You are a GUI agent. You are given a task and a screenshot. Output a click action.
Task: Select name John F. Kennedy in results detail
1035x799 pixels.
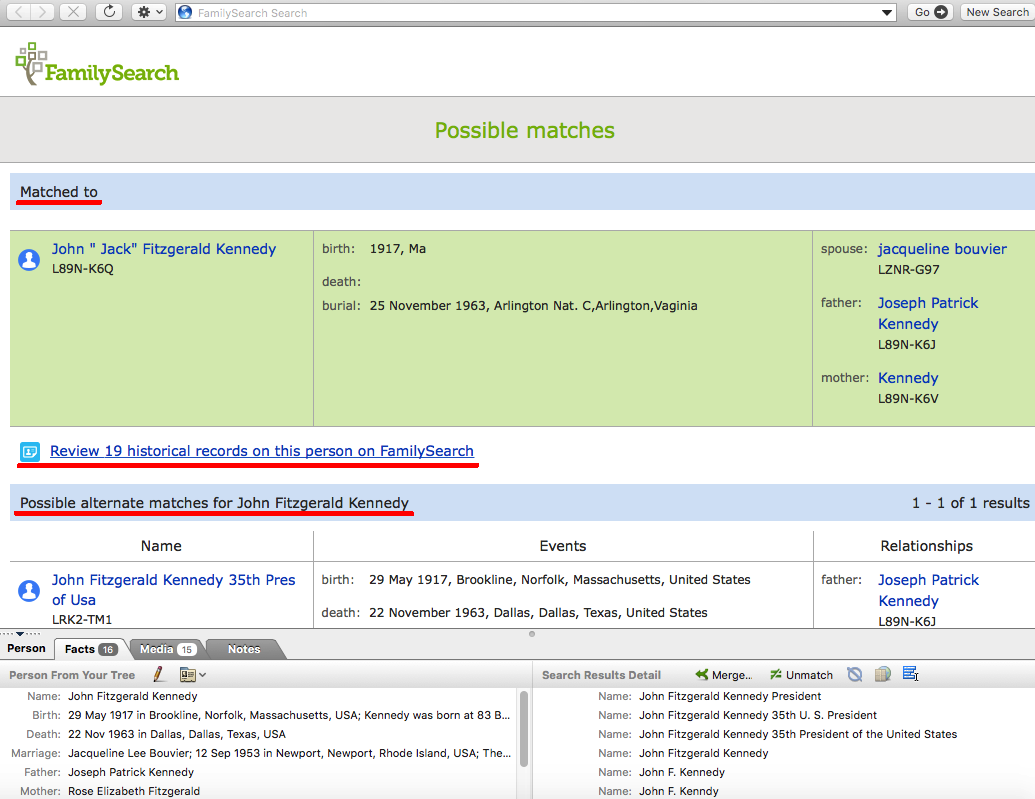(682, 772)
